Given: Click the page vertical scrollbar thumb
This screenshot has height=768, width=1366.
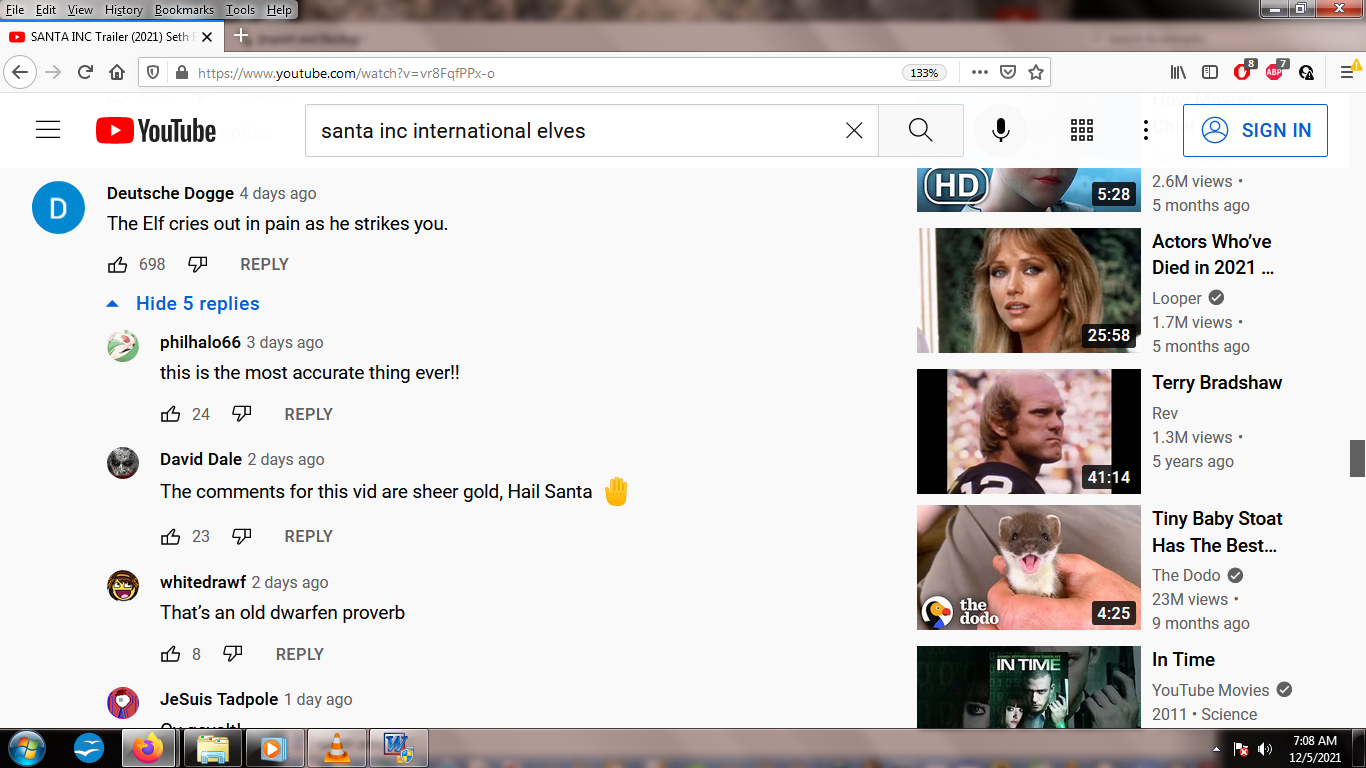Looking at the screenshot, I should coord(1357,458).
